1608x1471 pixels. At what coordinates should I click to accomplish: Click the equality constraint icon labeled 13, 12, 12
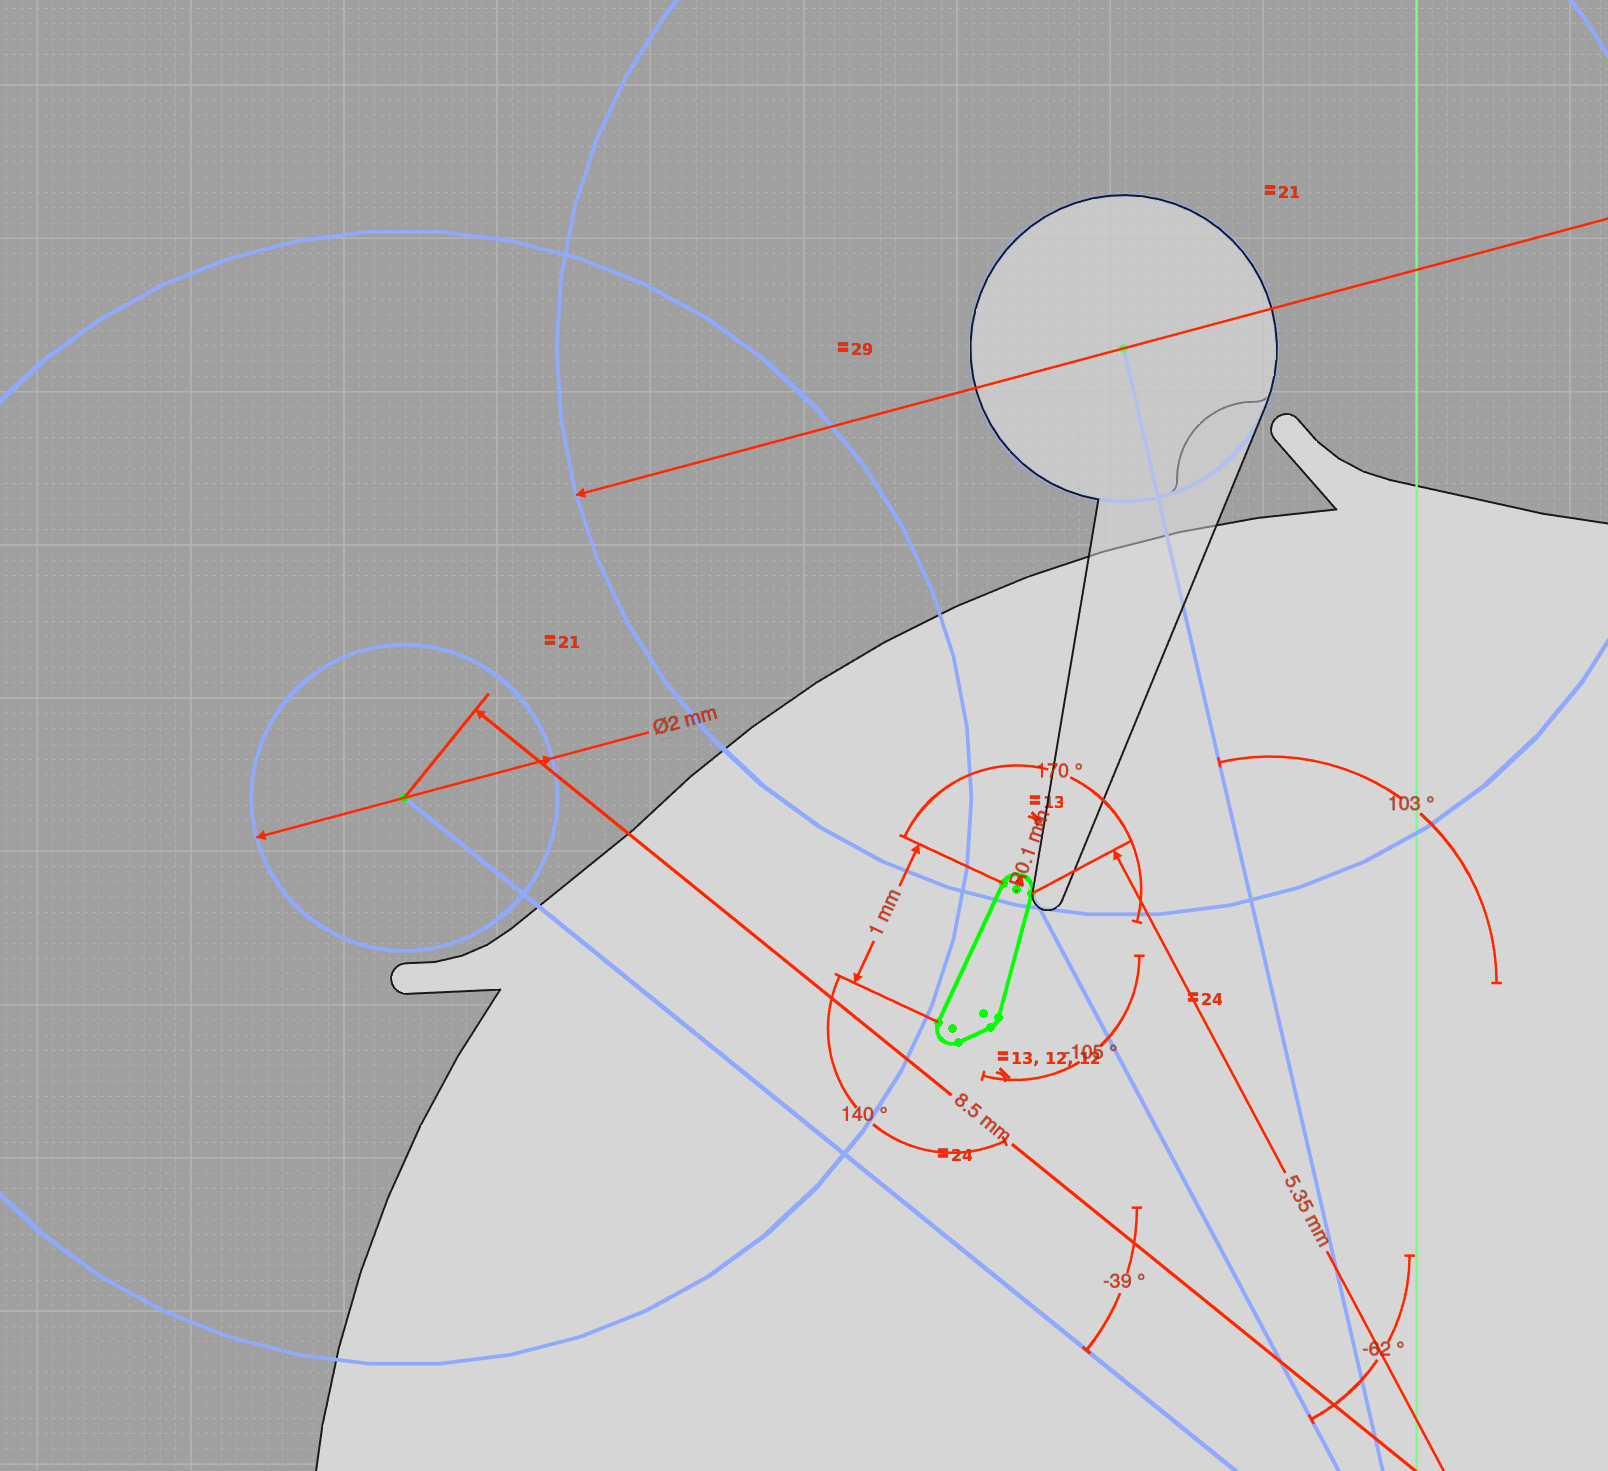(1048, 1058)
